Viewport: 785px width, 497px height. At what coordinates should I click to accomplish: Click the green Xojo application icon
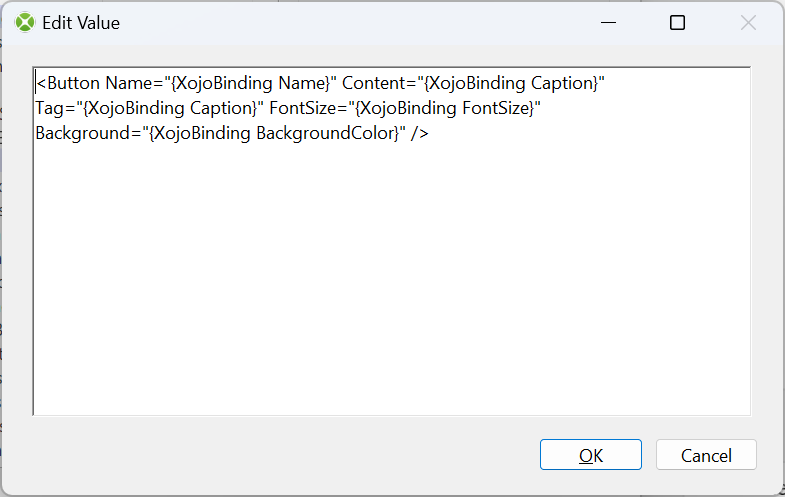pyautogui.click(x=25, y=23)
